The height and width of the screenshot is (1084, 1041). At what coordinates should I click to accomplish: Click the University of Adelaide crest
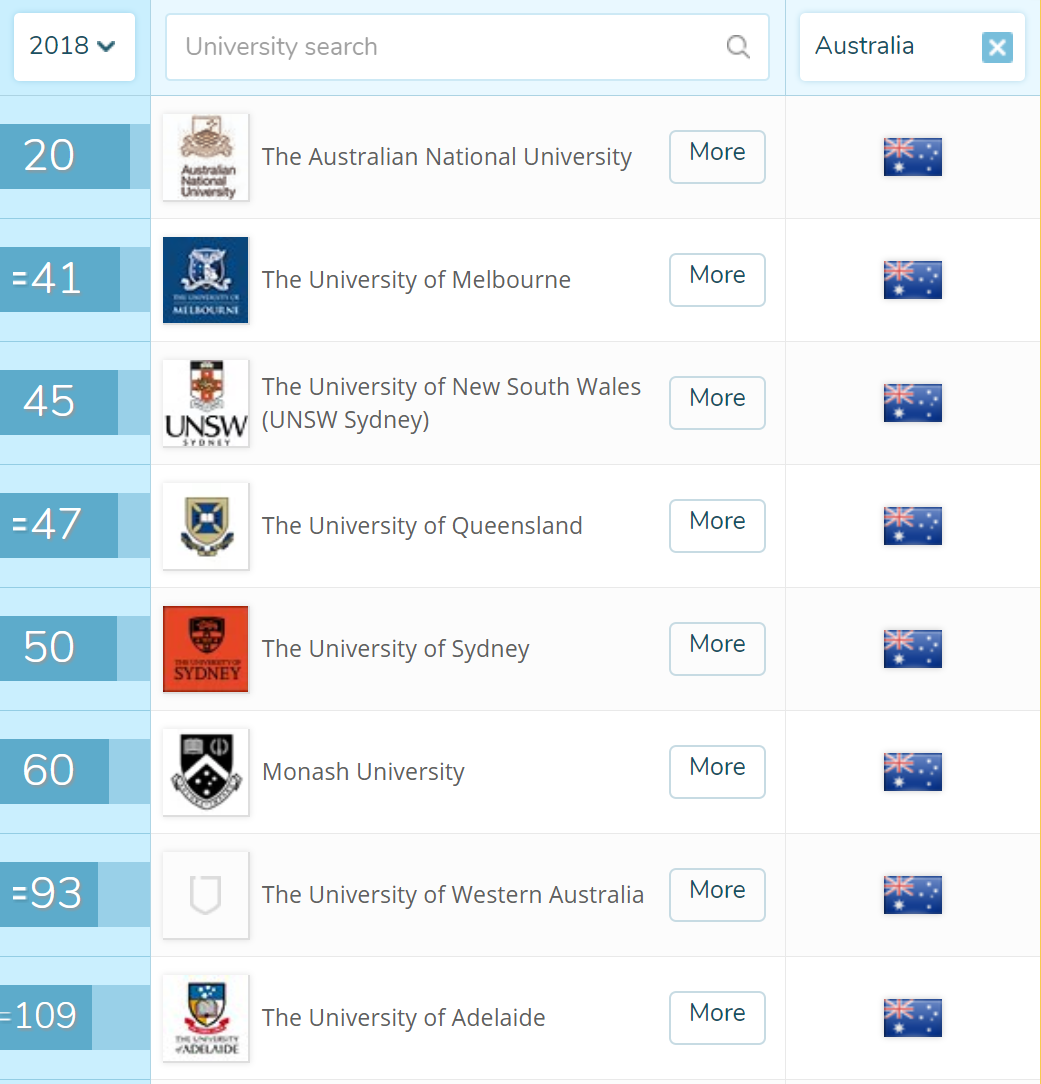(205, 1017)
